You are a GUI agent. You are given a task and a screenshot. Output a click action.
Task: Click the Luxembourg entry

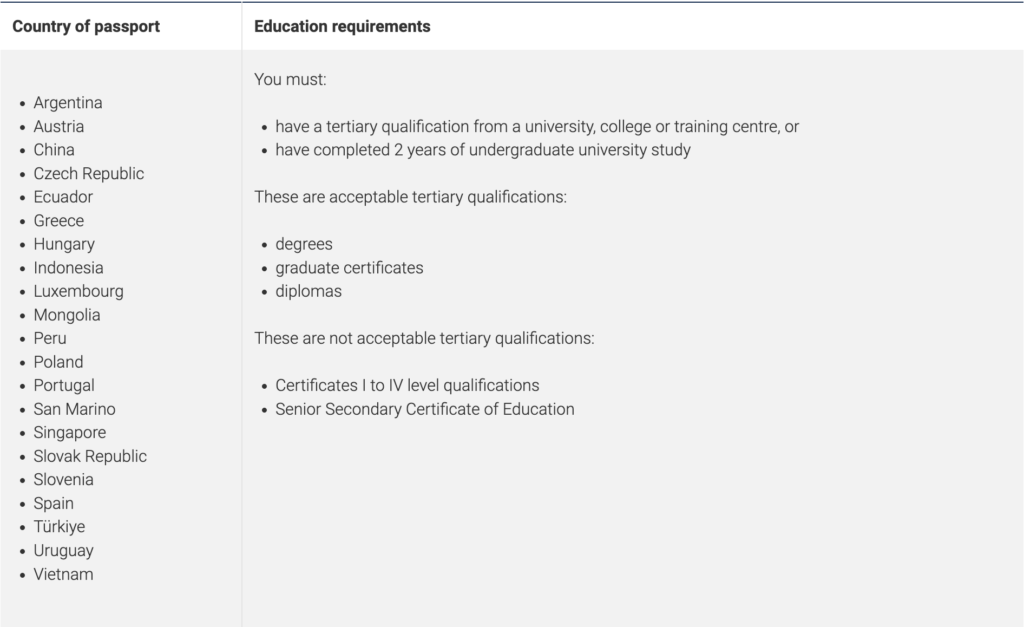tap(78, 291)
